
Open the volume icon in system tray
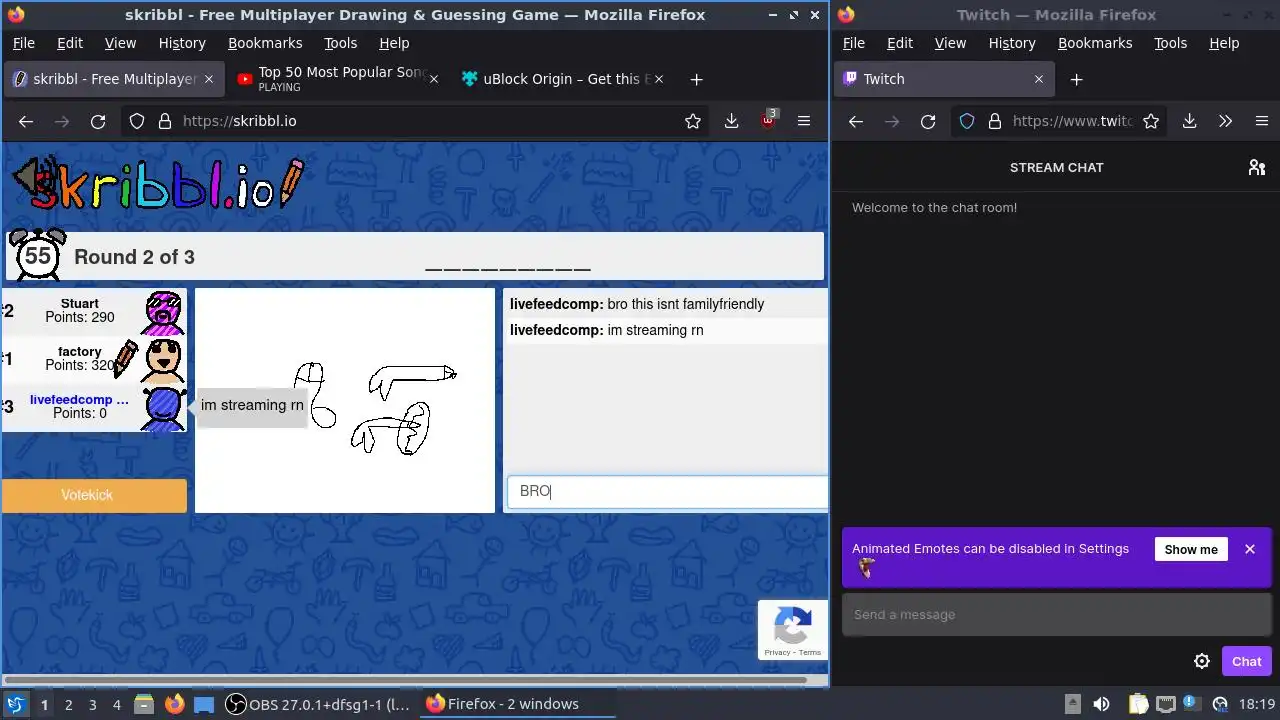[x=1101, y=704]
